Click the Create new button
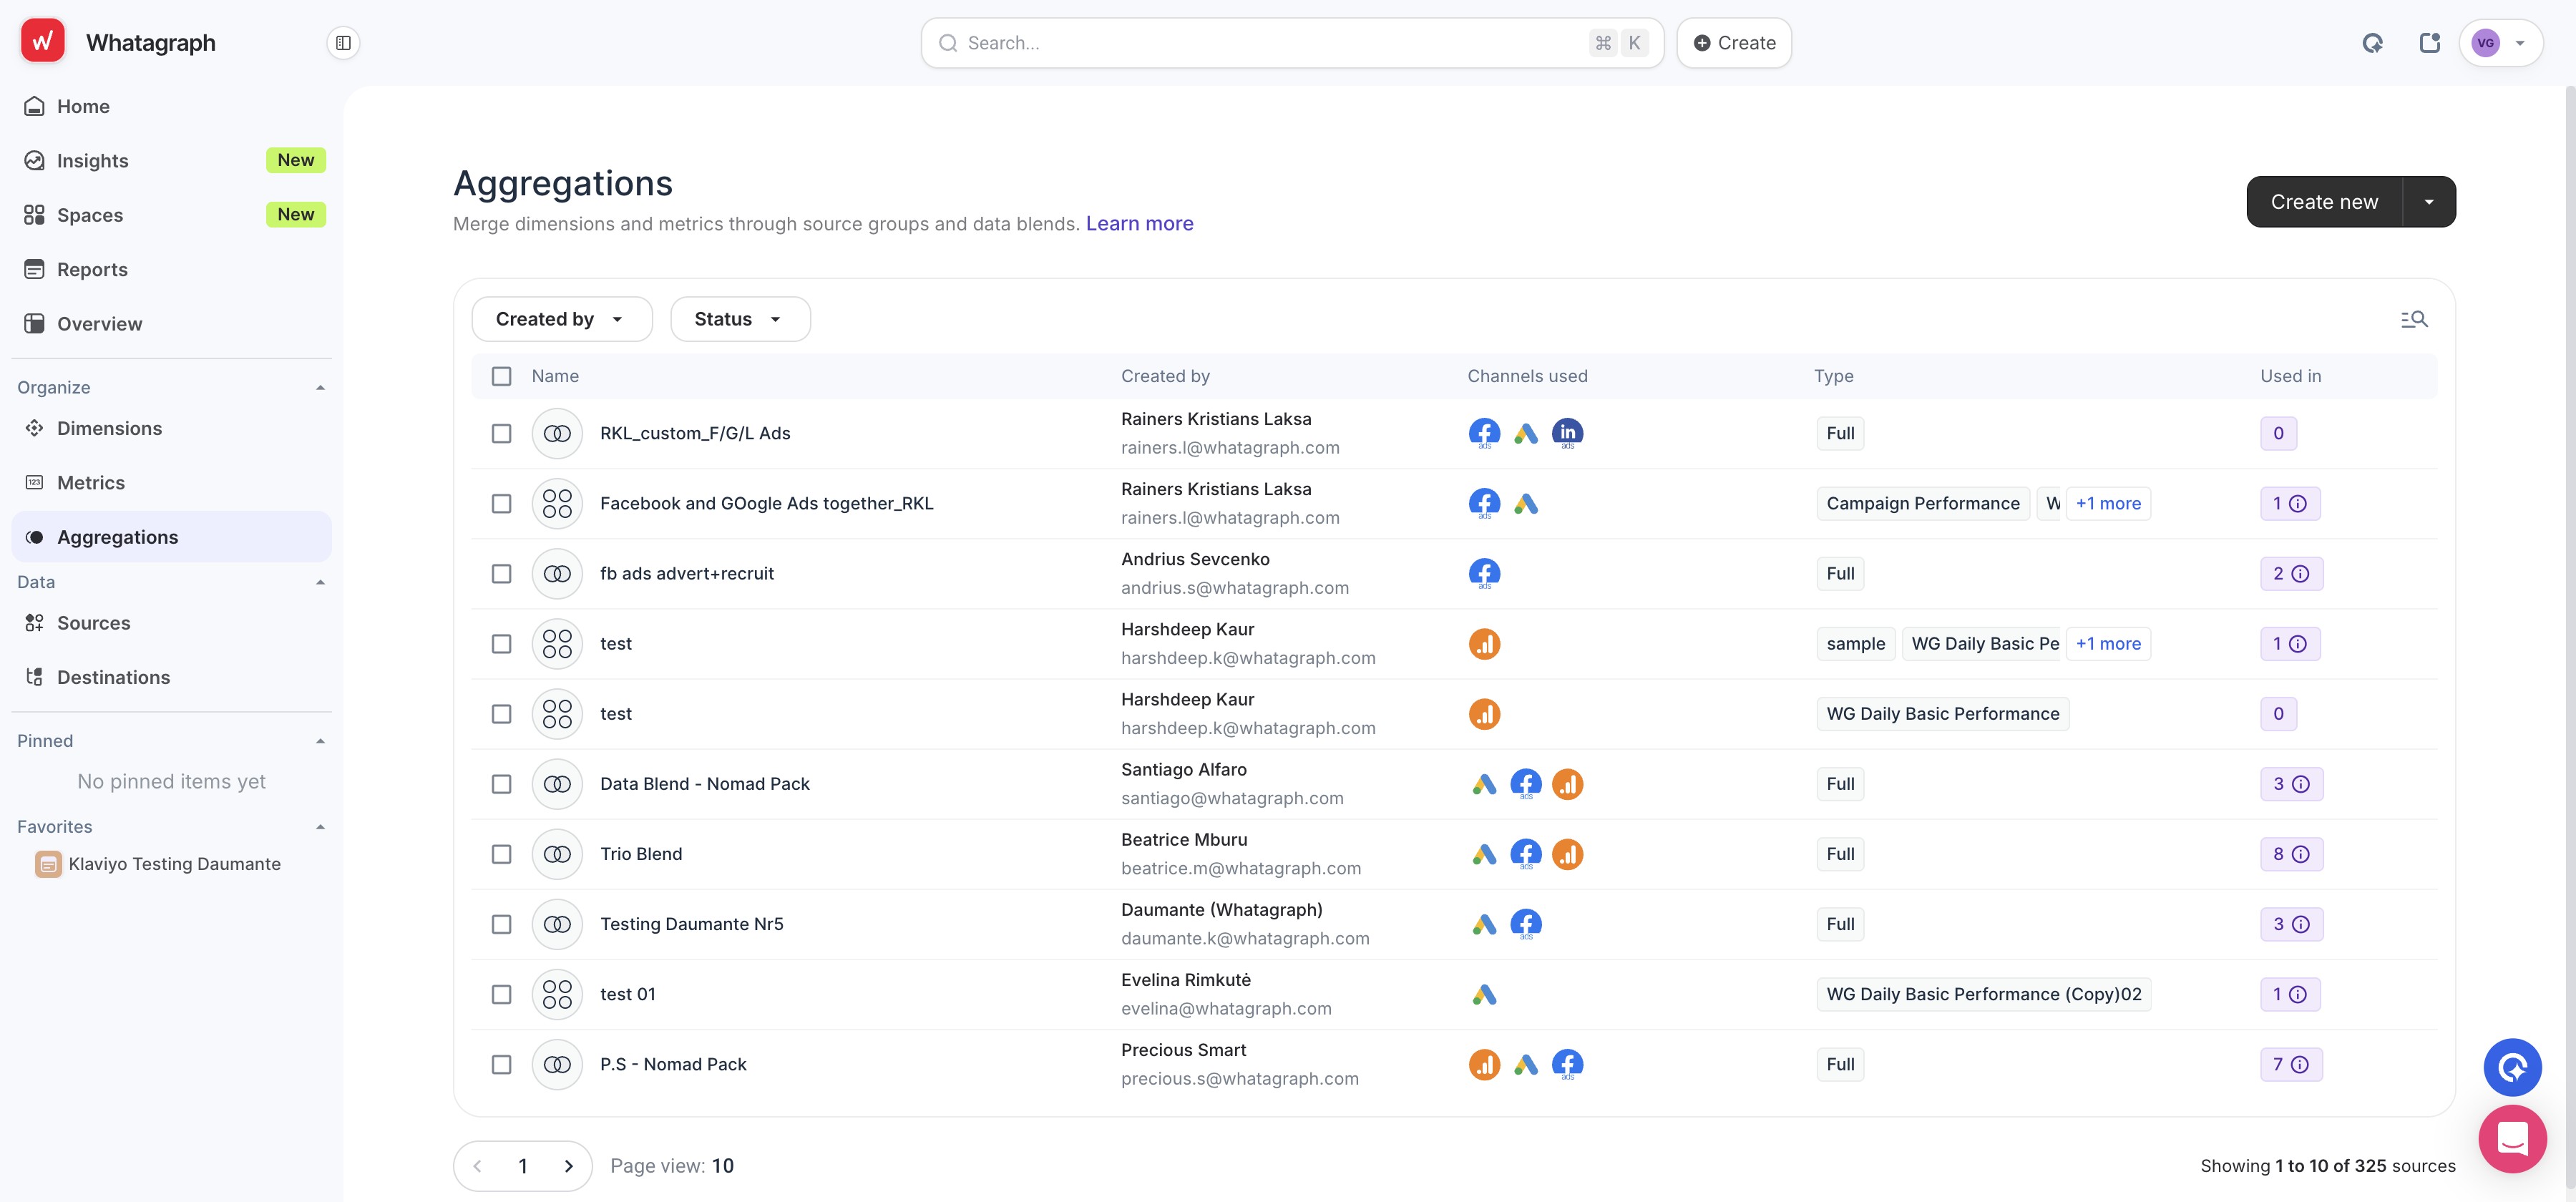Viewport: 2576px width, 1202px height. [x=2324, y=202]
